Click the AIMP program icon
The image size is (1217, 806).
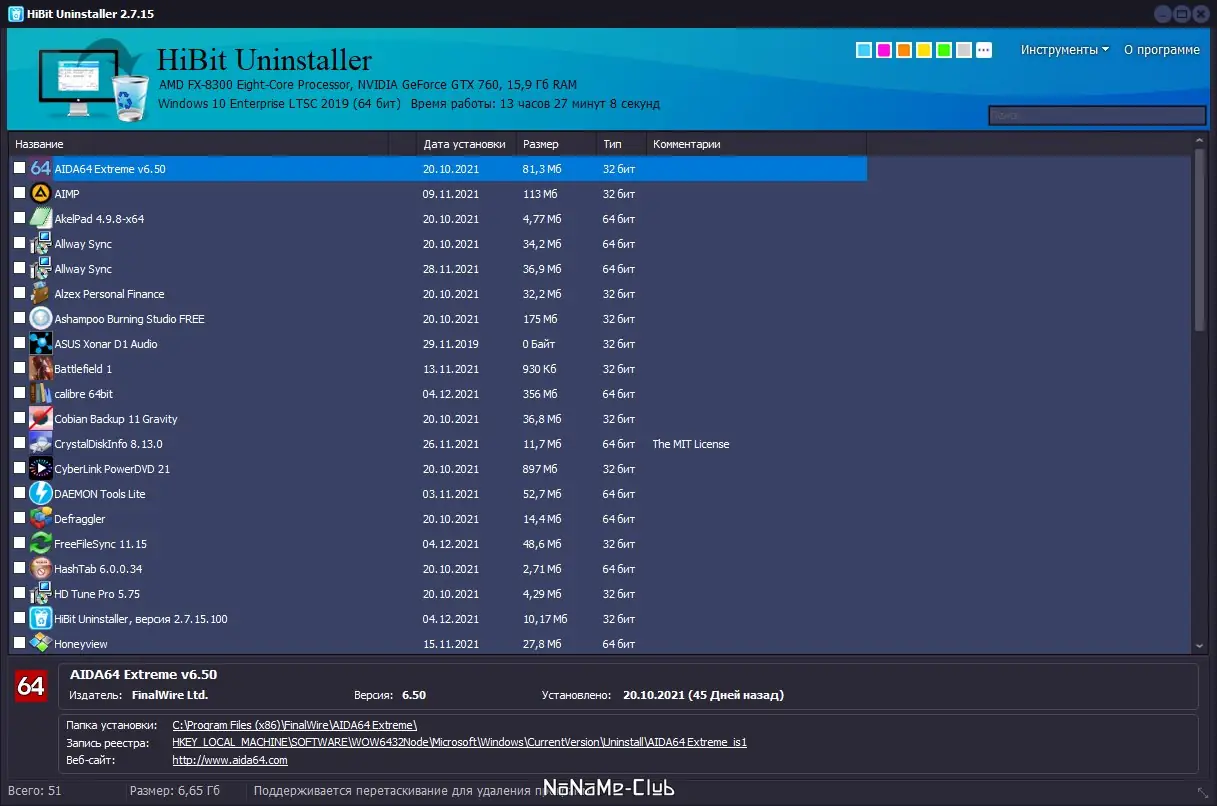click(40, 193)
